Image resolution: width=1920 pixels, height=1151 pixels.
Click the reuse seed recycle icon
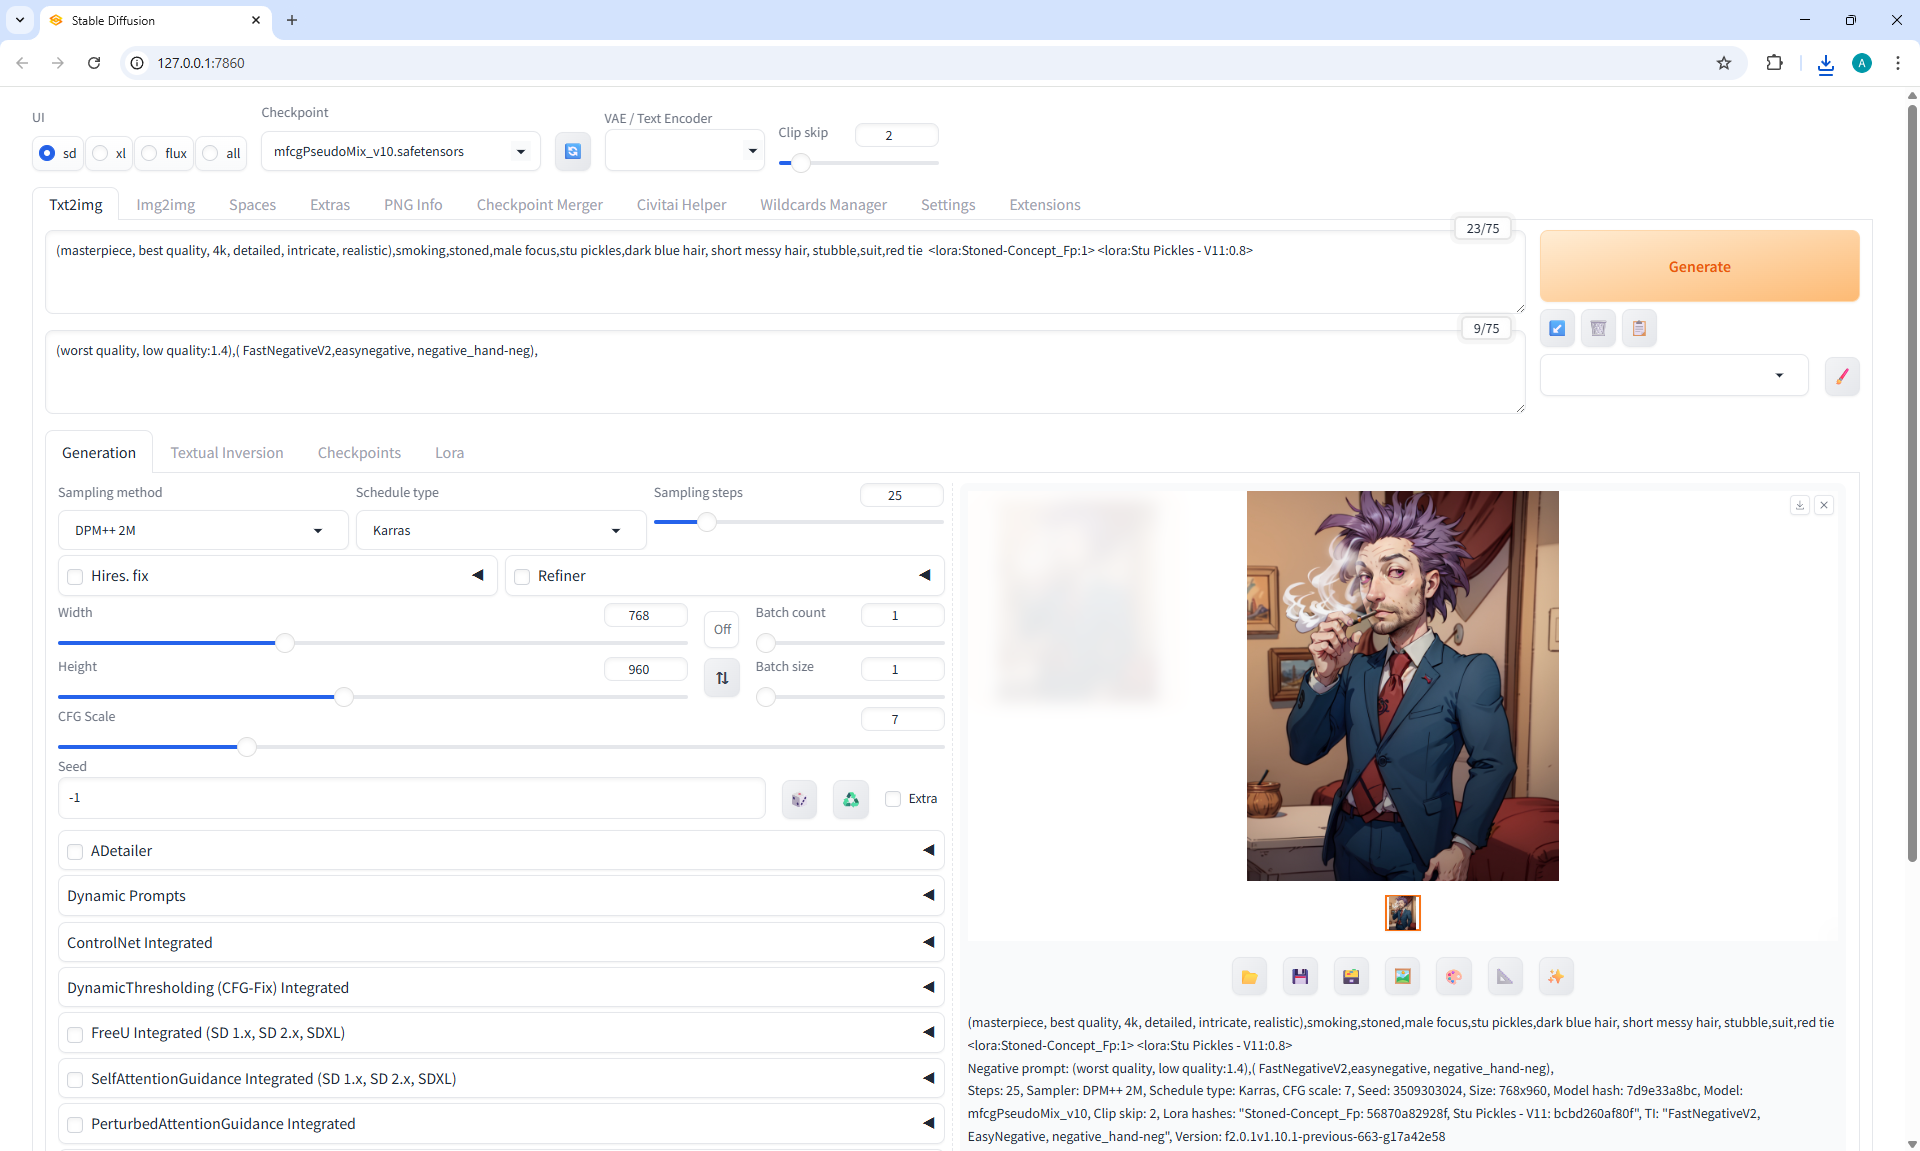click(x=850, y=799)
